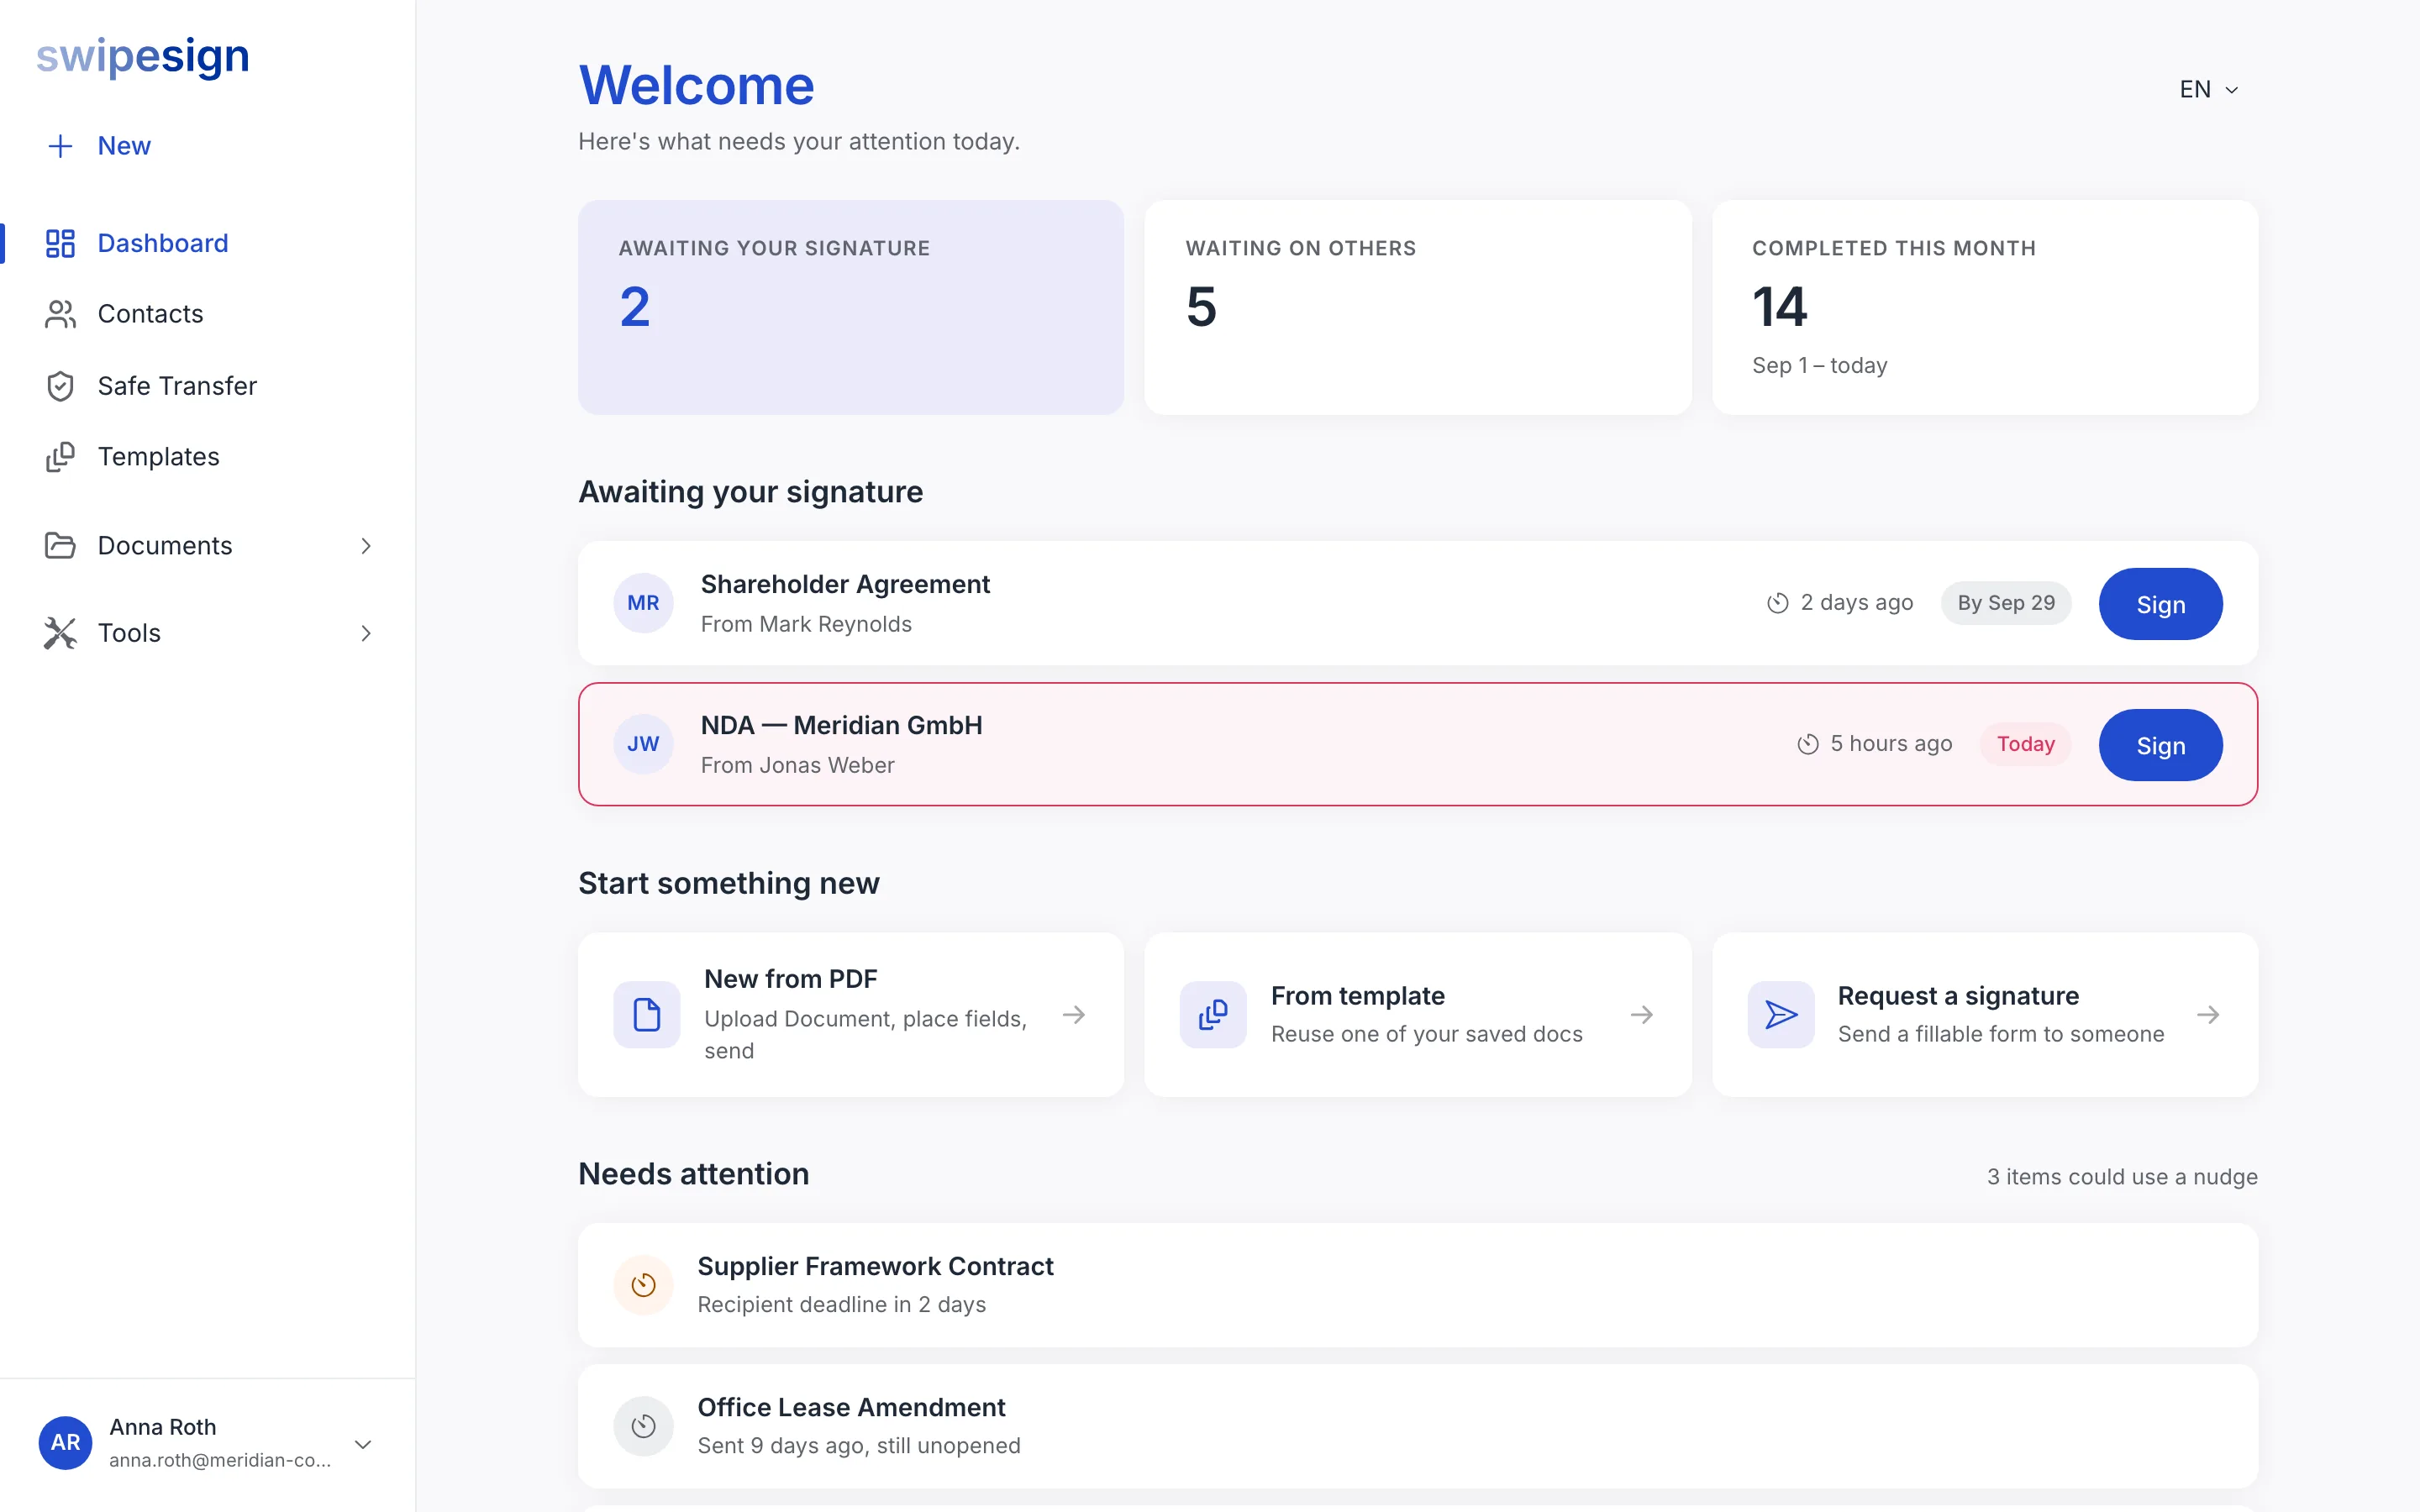Expand the Tools submenu chevron
2420x1512 pixels.
(366, 633)
